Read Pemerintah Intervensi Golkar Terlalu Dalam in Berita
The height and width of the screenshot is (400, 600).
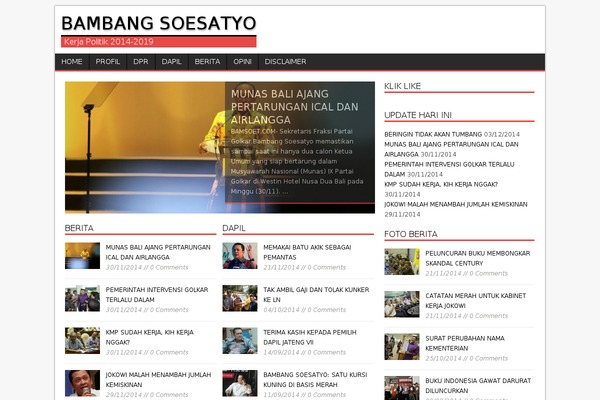157,295
